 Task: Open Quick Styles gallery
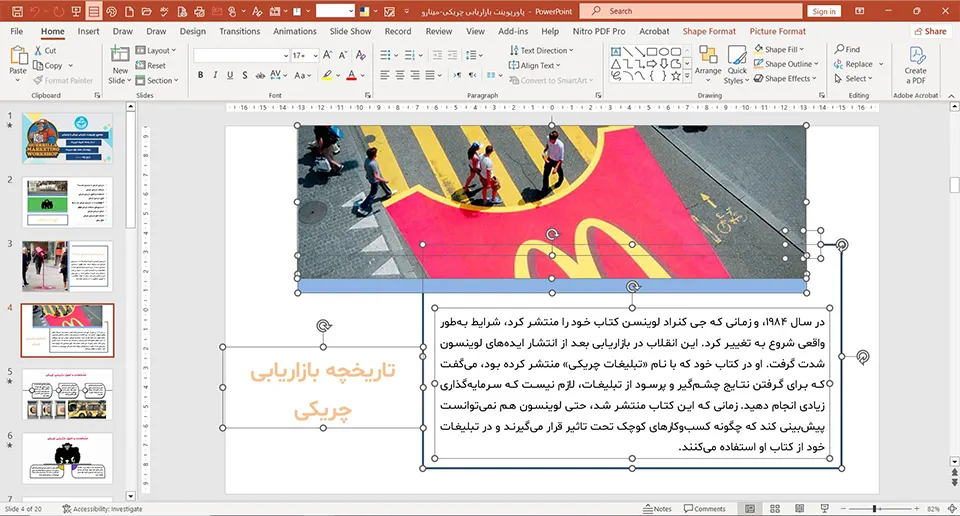click(x=737, y=65)
